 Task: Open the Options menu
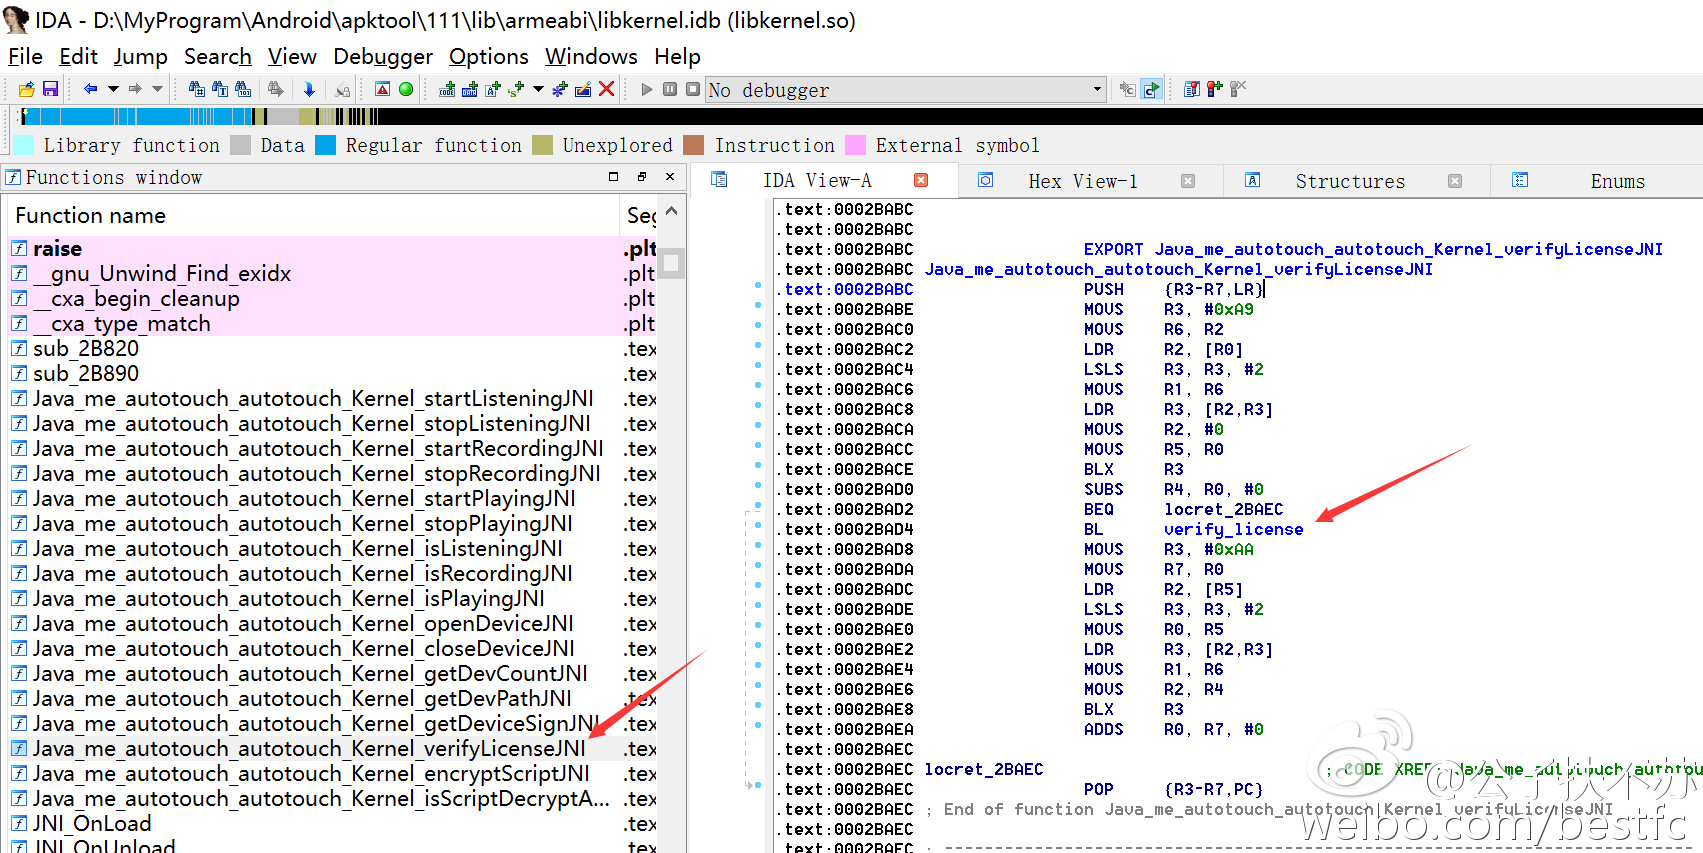point(488,56)
